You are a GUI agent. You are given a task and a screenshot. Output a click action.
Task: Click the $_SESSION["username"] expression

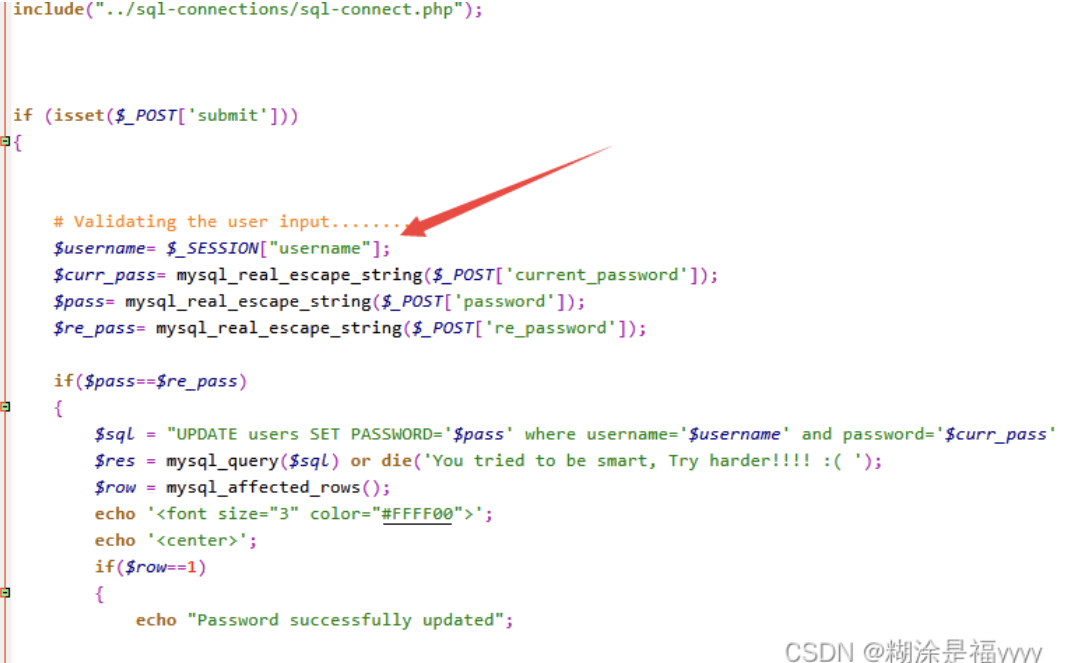[x=278, y=249]
